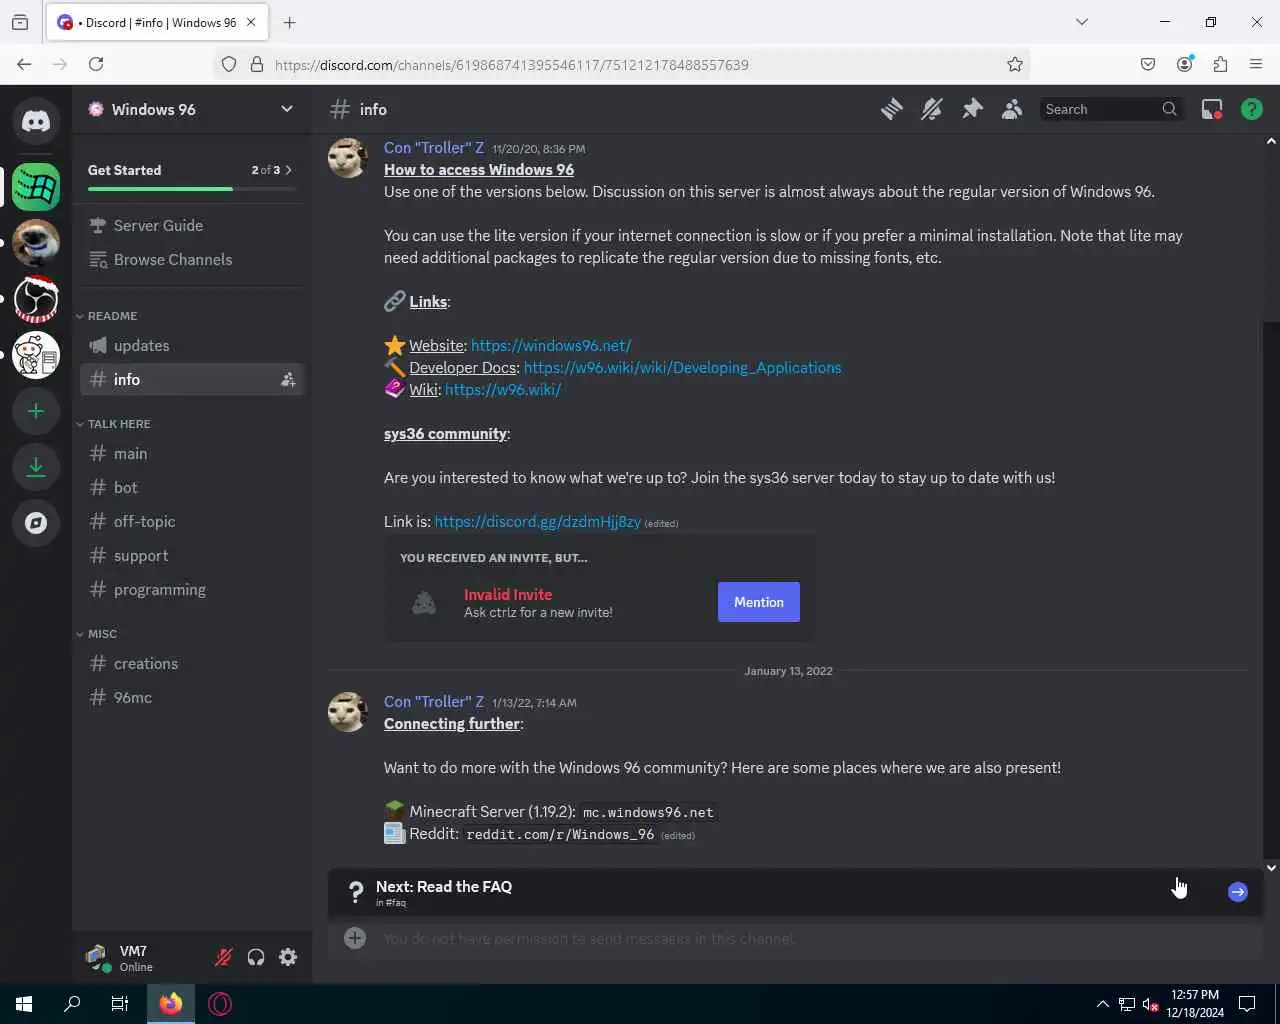Open the OBS server icon with Santa hat
Viewport: 1280px width, 1024px height.
click(36, 298)
